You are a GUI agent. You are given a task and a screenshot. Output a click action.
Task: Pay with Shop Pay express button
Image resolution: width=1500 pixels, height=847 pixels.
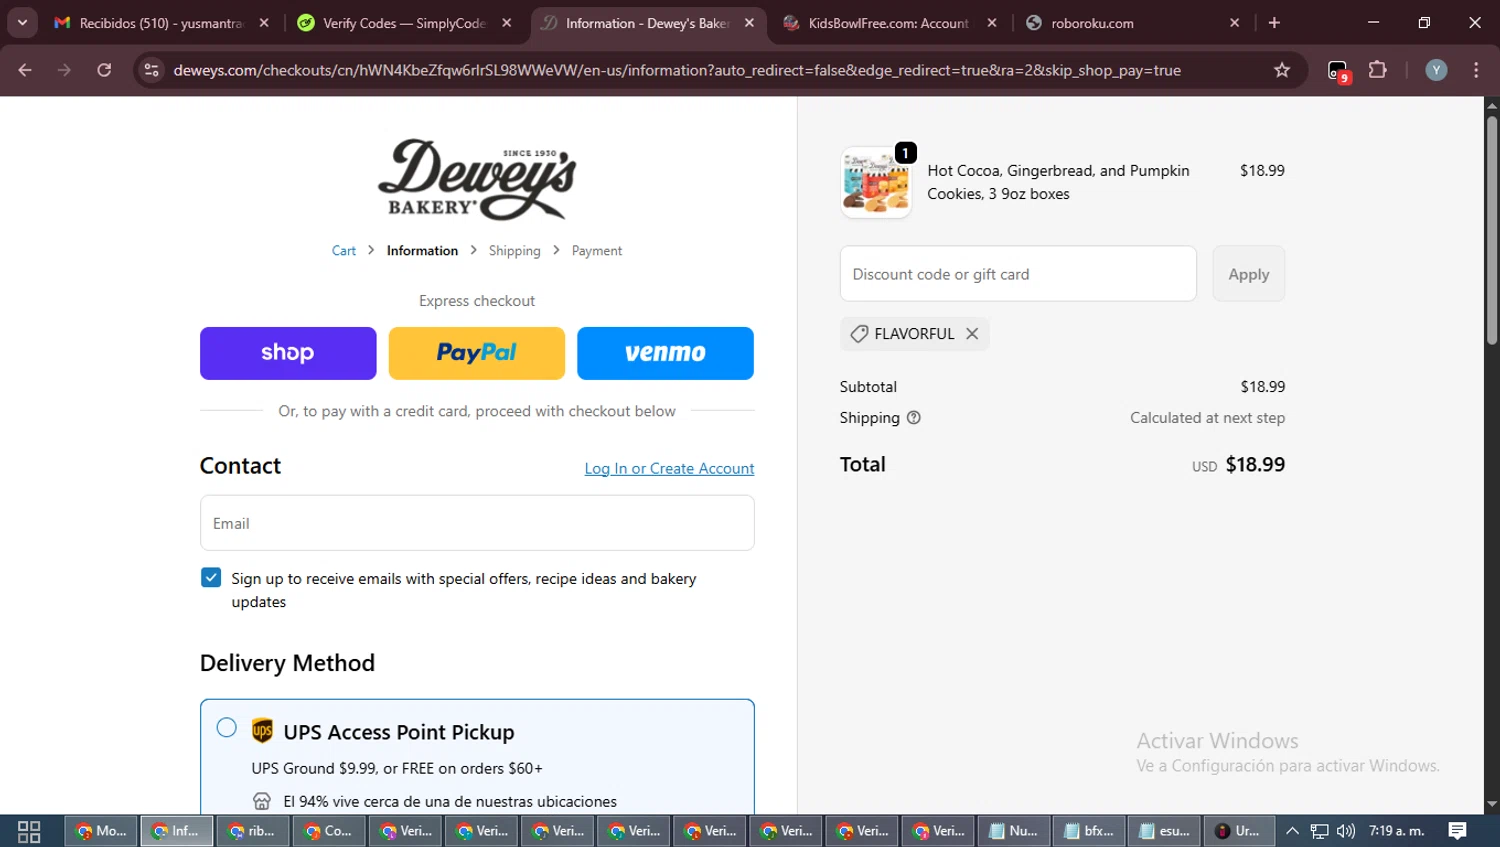[x=288, y=353]
